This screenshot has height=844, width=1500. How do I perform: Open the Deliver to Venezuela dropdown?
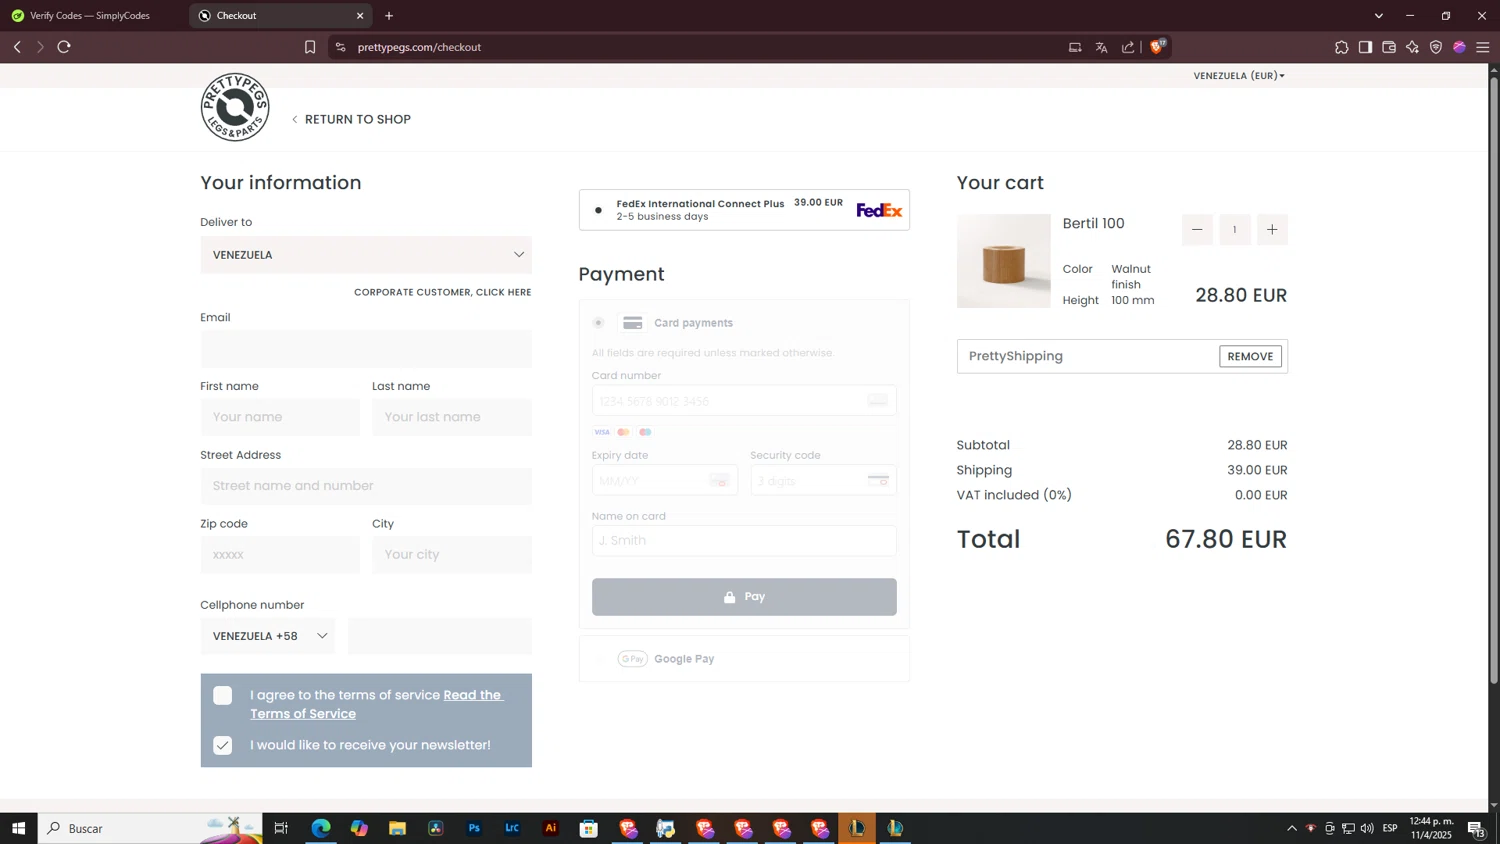click(x=366, y=255)
